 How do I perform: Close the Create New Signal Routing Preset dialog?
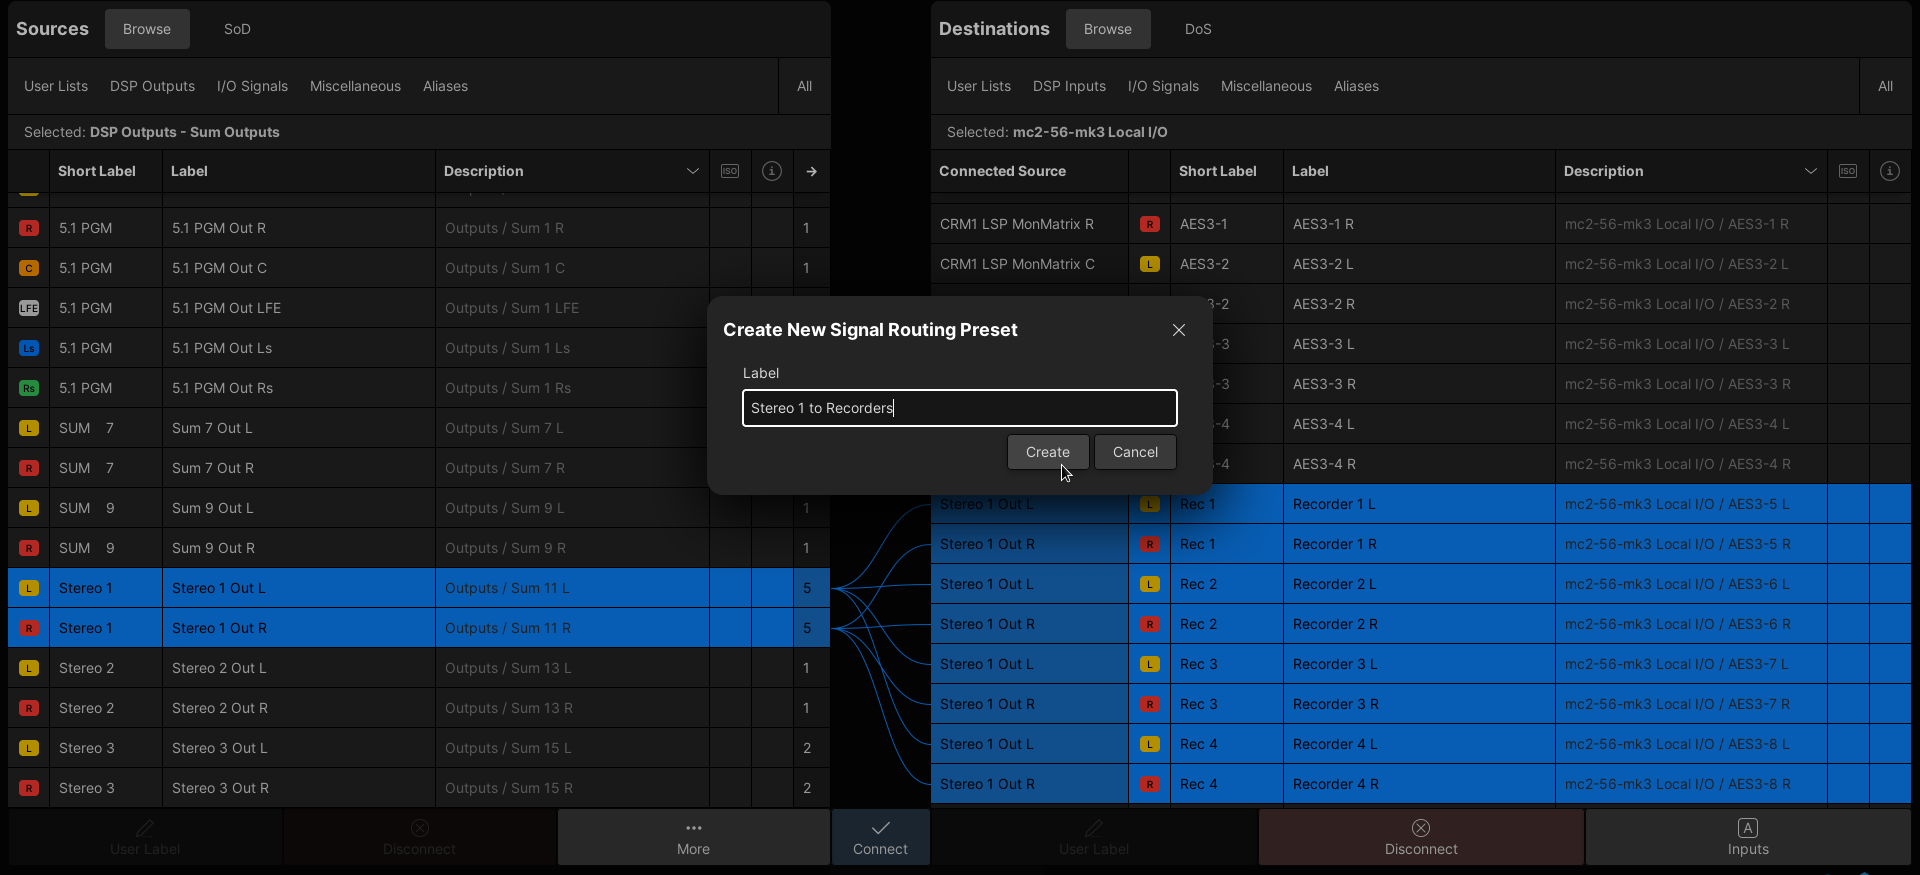pos(1179,330)
